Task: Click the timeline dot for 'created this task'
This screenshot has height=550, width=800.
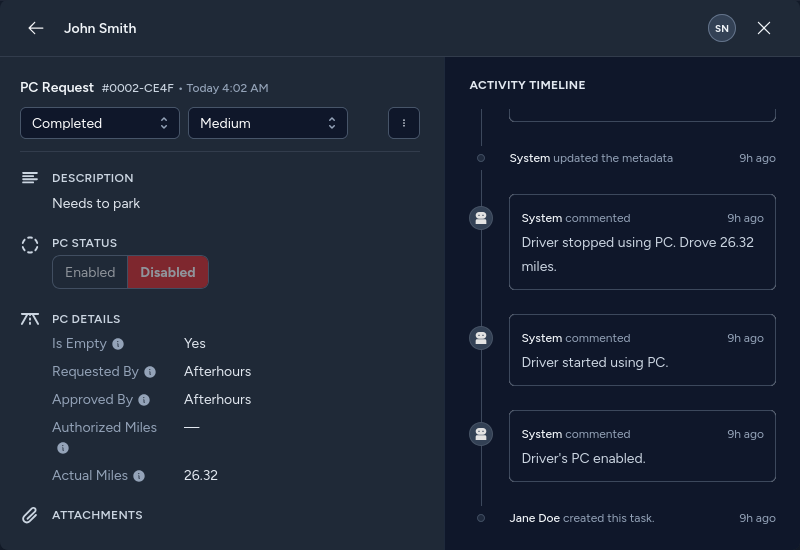Action: (481, 518)
